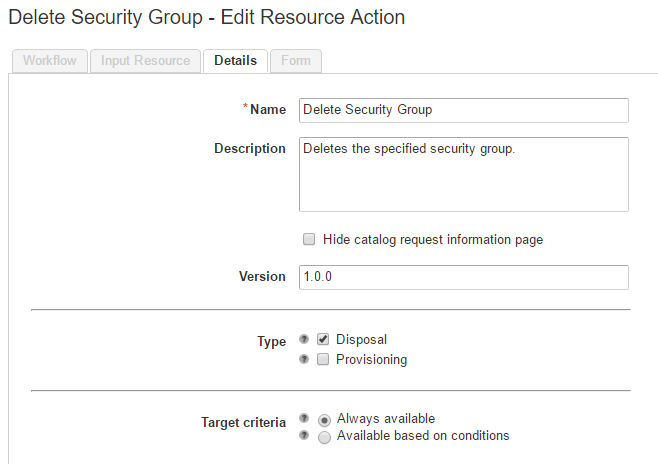
Task: Uncheck the Disposal type checkbox
Action: point(323,339)
